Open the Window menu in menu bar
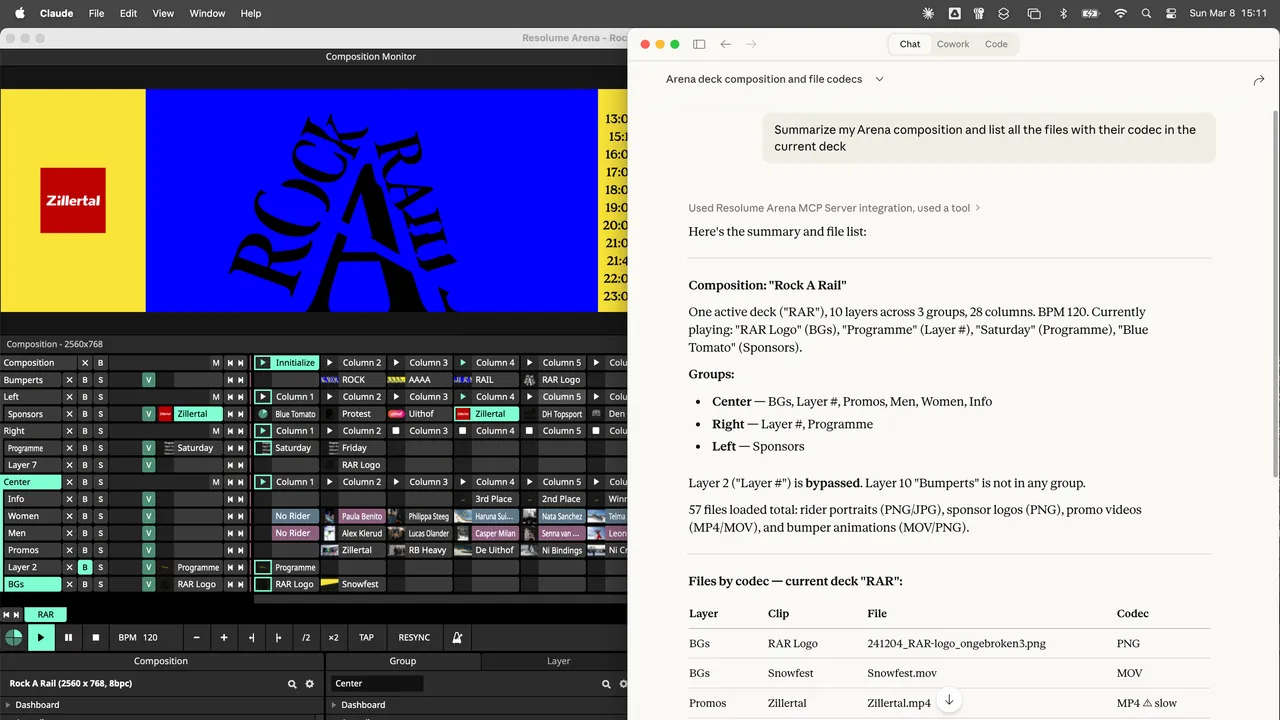The width and height of the screenshot is (1280, 720). 207,13
